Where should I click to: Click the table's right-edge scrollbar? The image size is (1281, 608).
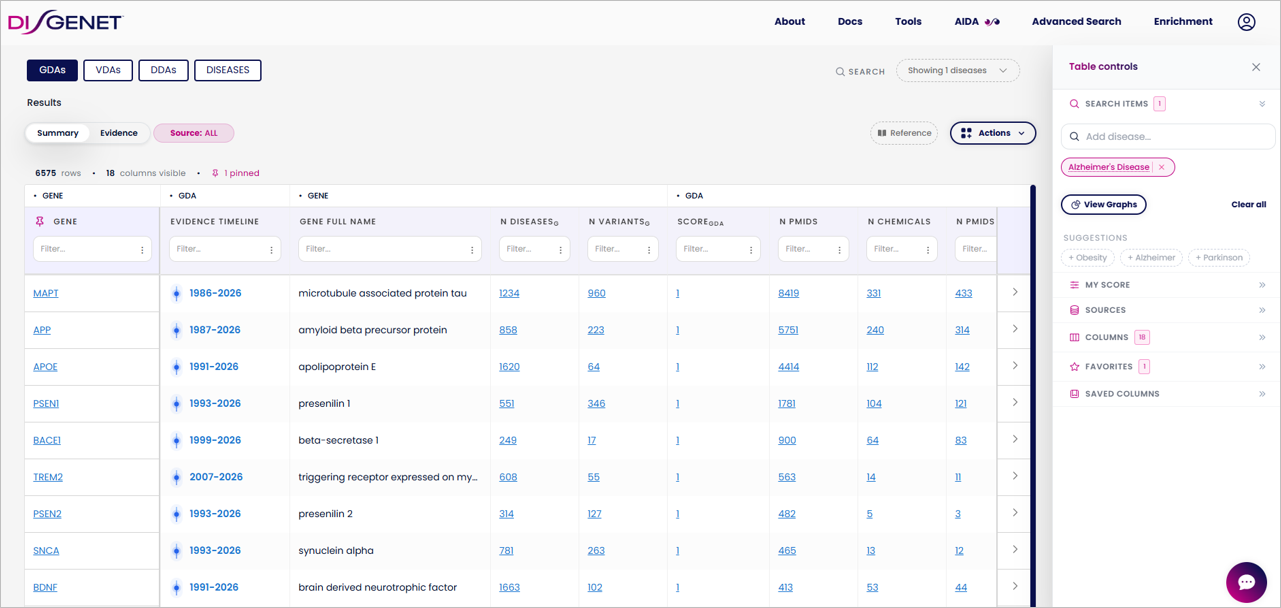click(1031, 395)
